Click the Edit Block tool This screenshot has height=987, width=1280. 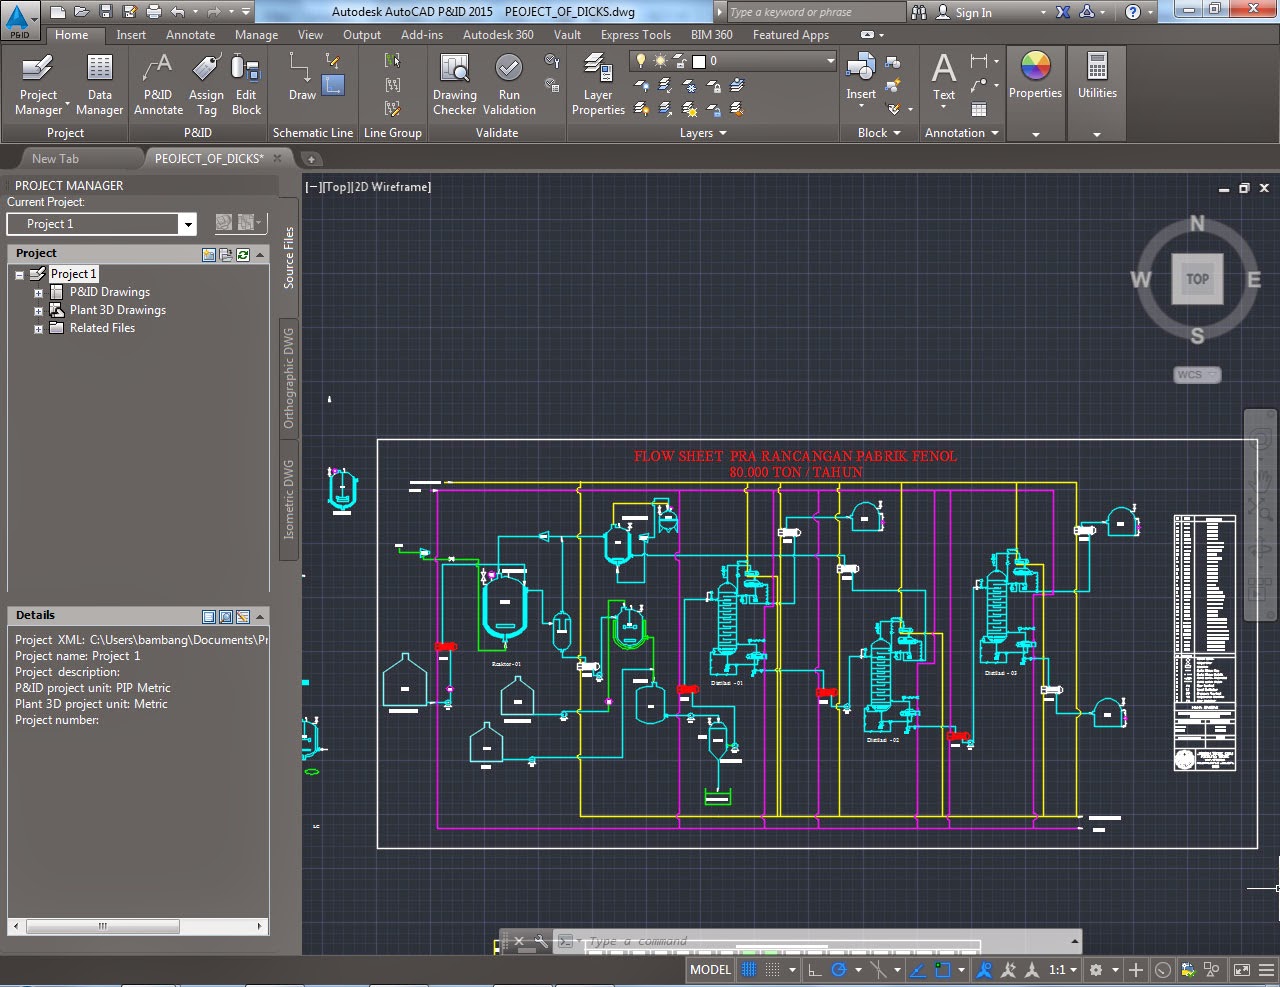click(x=246, y=84)
